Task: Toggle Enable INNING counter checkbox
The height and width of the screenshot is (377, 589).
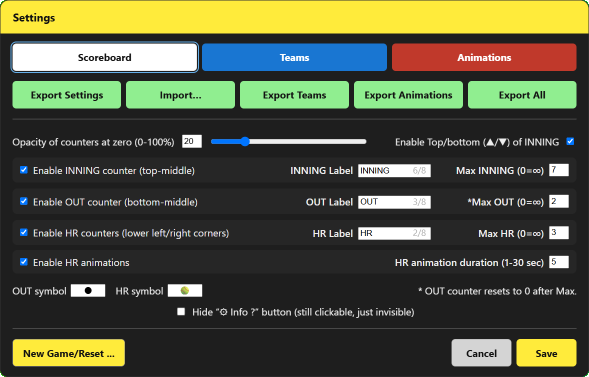Action: 24,170
